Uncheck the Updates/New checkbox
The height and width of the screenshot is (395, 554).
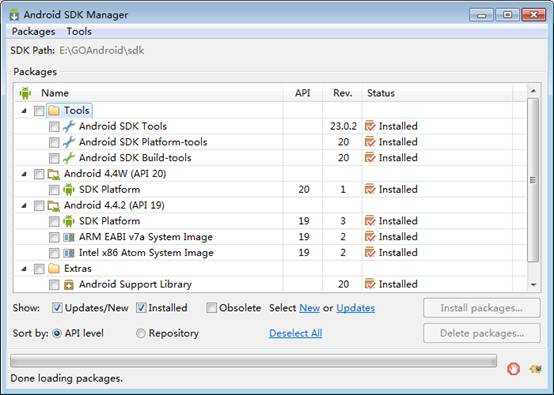(57, 308)
